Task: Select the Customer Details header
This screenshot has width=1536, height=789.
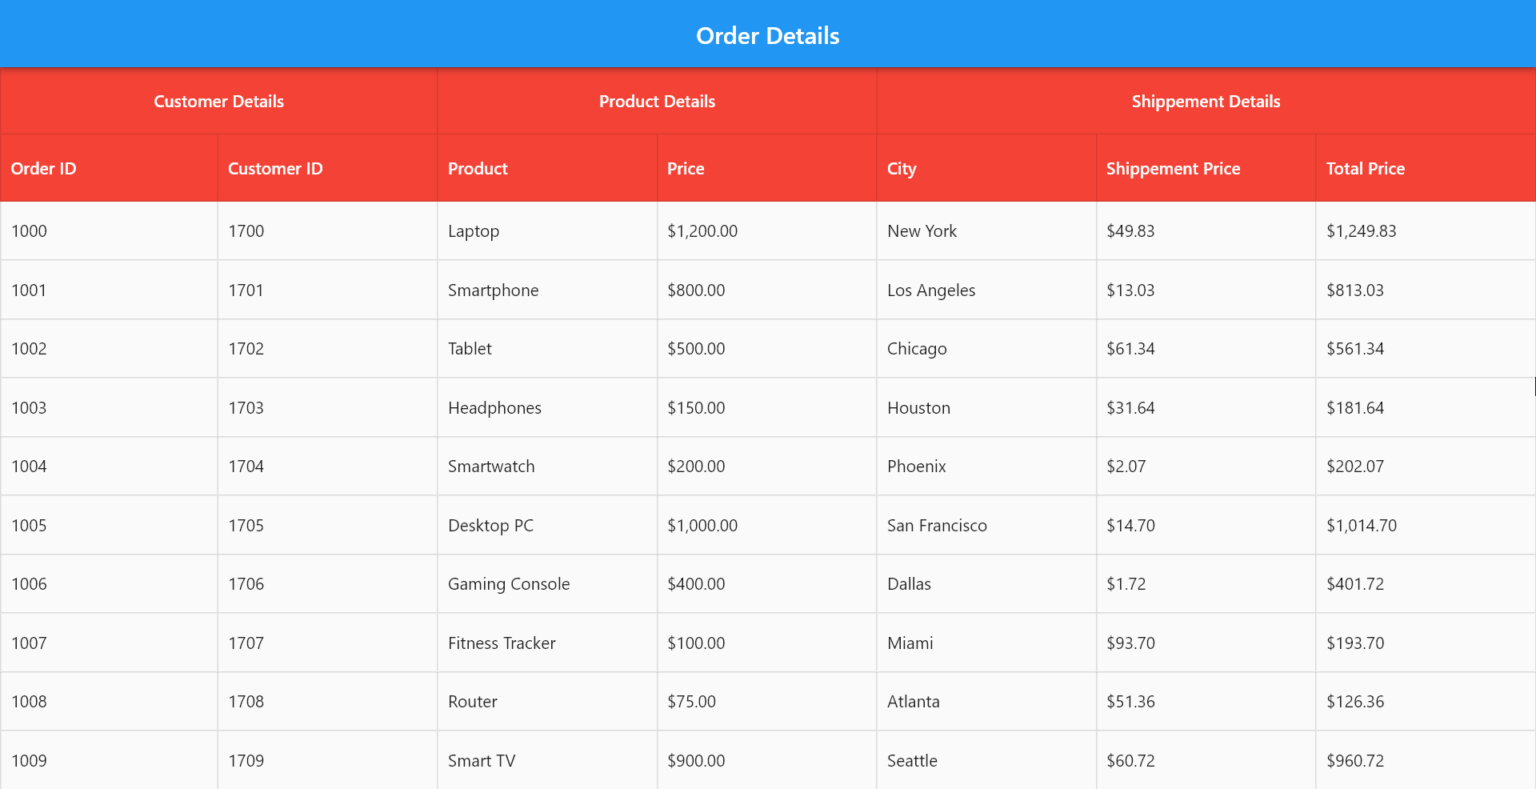Action: tap(218, 101)
